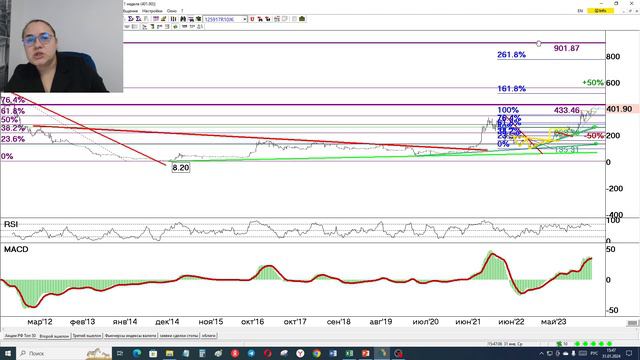Click the first sigma toolbar icon

click(131, 19)
